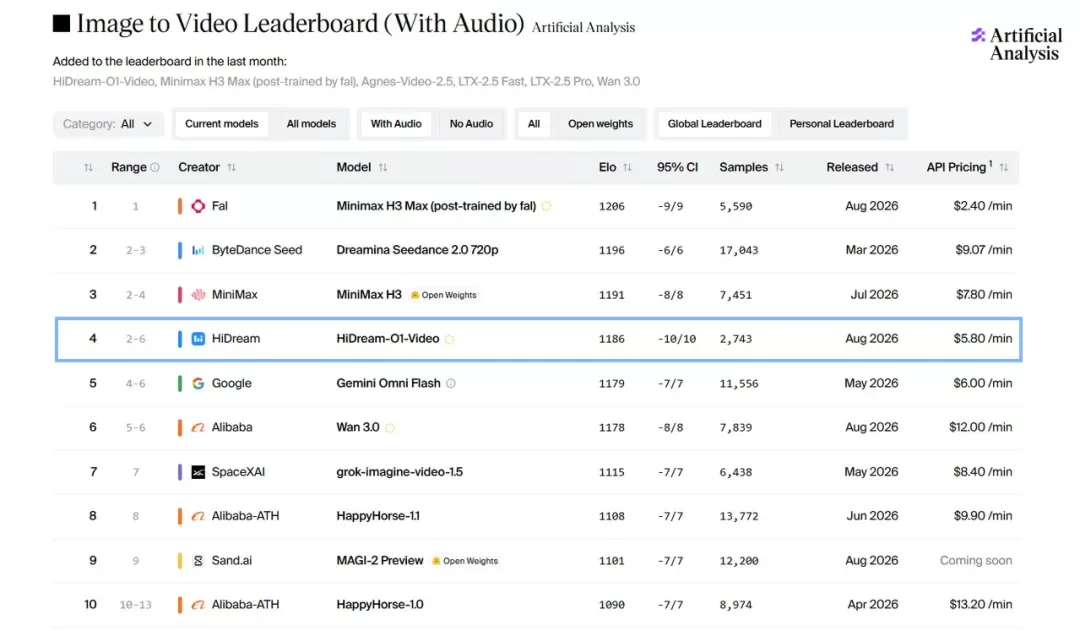This screenshot has width=1080, height=631.
Task: Select the Open weights filter
Action: pos(600,124)
